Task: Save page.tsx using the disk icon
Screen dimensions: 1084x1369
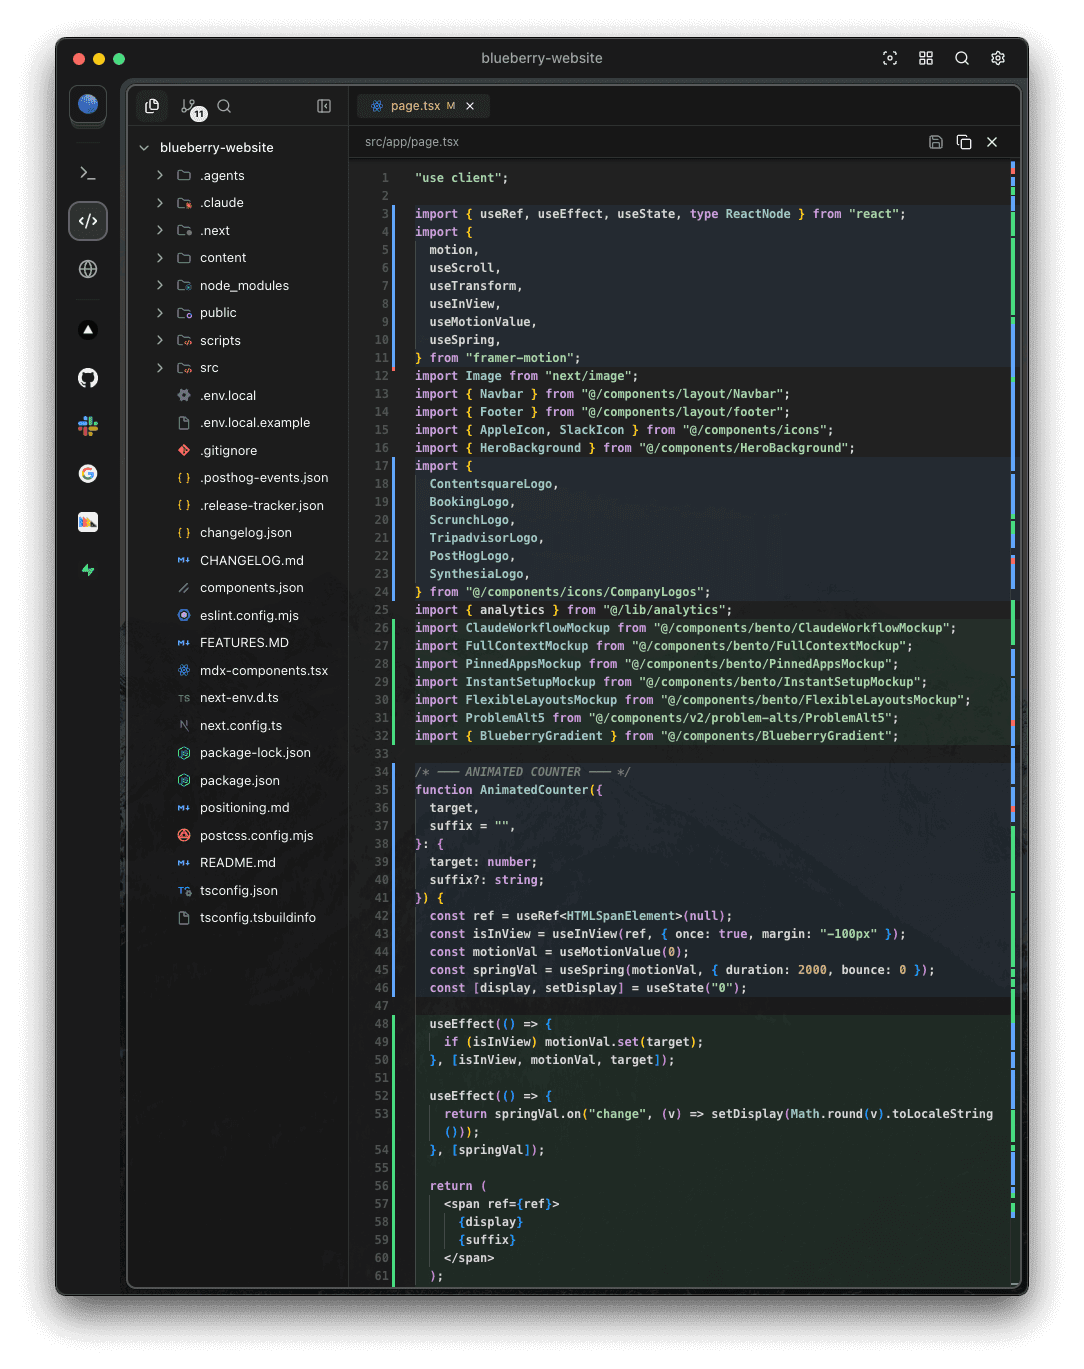Action: pyautogui.click(x=935, y=141)
